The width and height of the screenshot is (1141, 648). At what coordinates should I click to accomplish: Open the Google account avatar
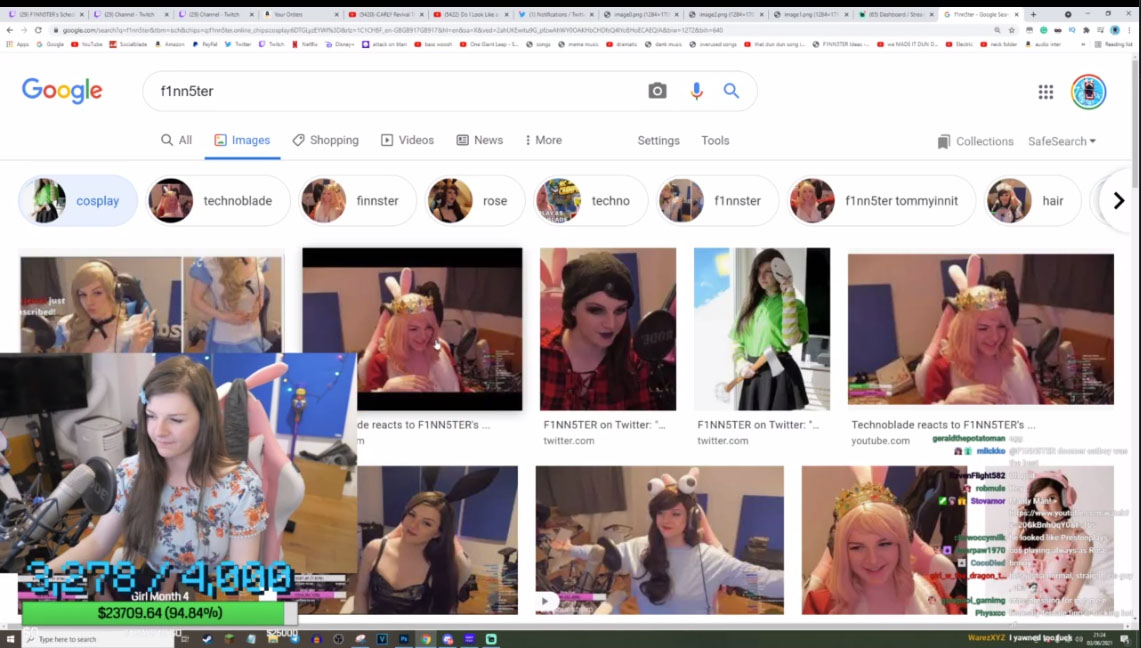pos(1089,92)
